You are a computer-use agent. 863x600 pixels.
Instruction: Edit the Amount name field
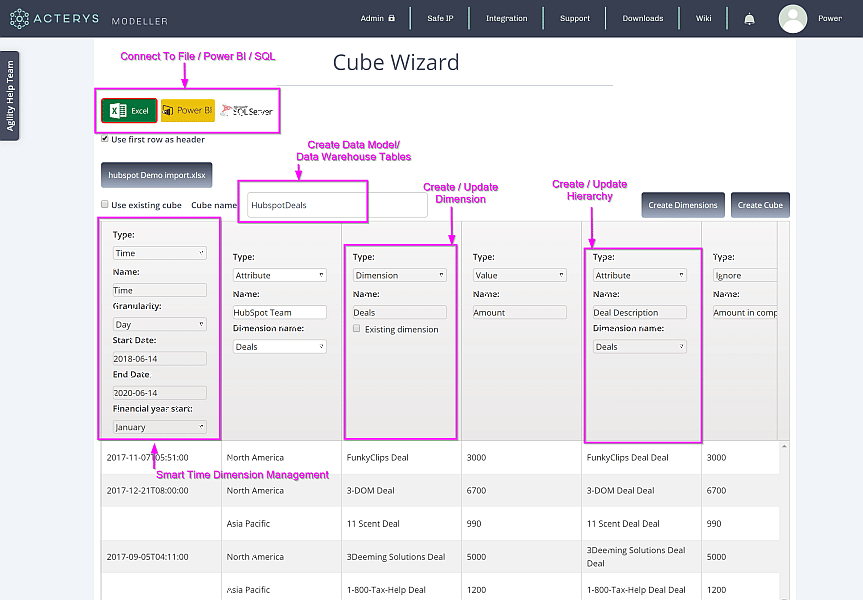tap(520, 312)
